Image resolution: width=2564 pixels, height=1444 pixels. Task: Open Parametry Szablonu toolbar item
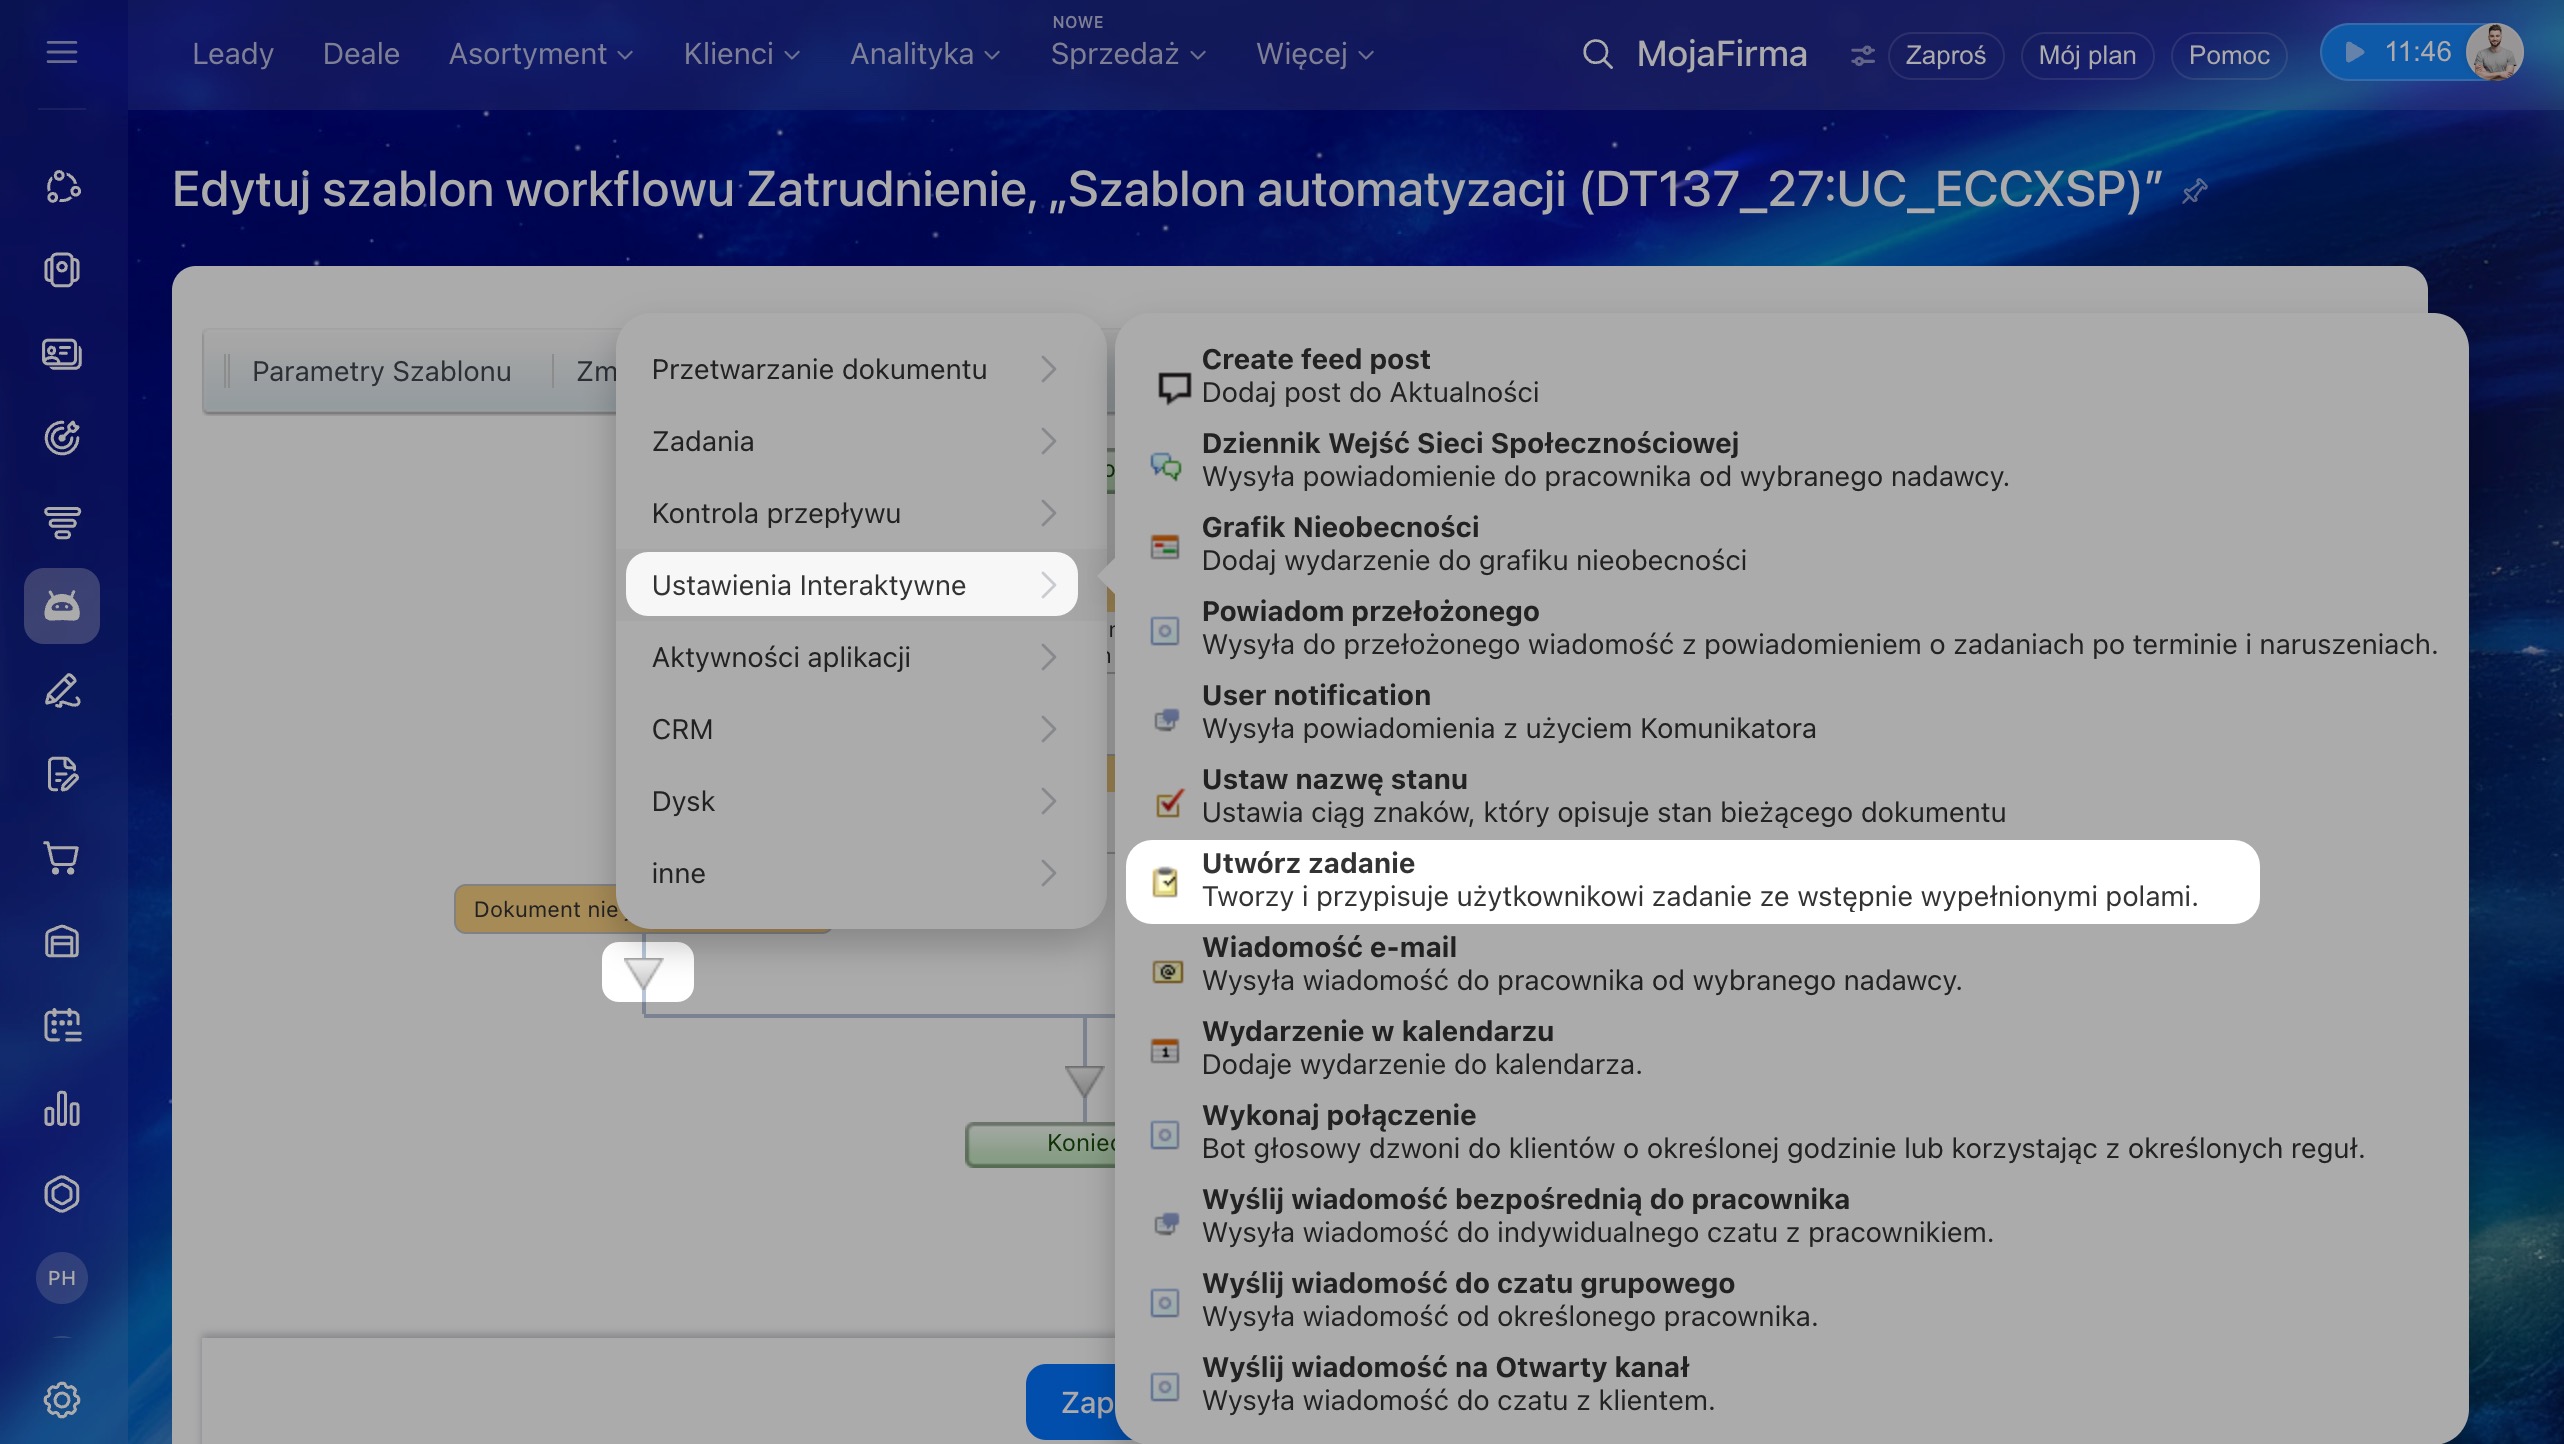point(381,371)
